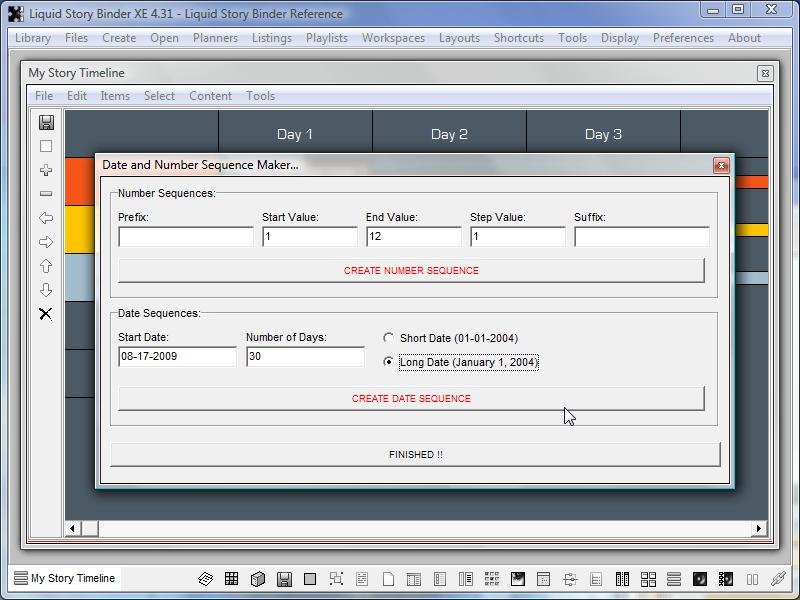
Task: Open the Workspaces menu
Action: click(x=393, y=38)
